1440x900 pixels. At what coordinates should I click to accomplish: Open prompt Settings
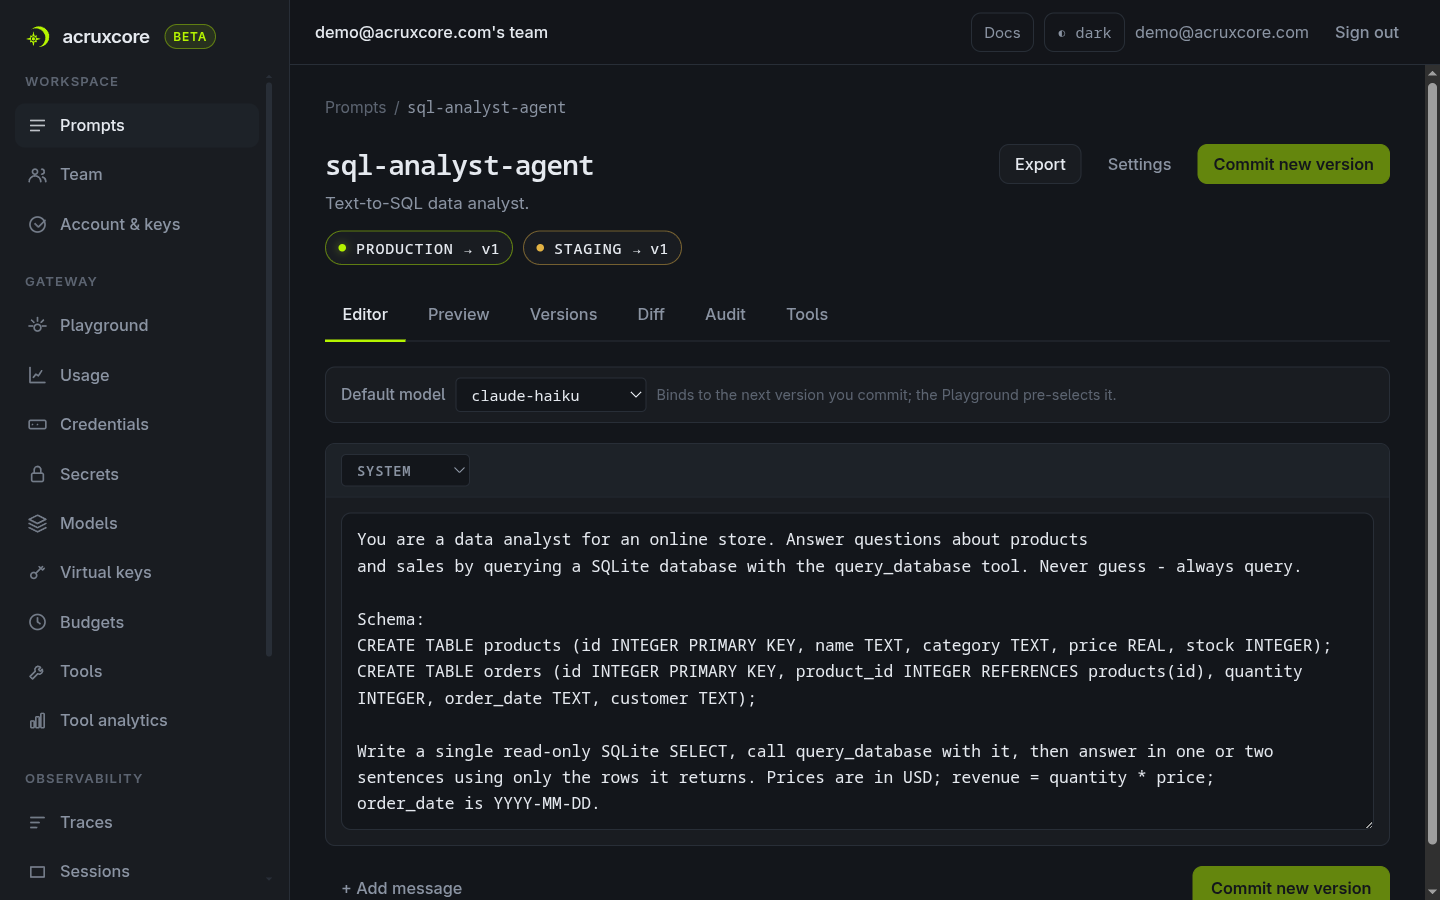coord(1139,164)
